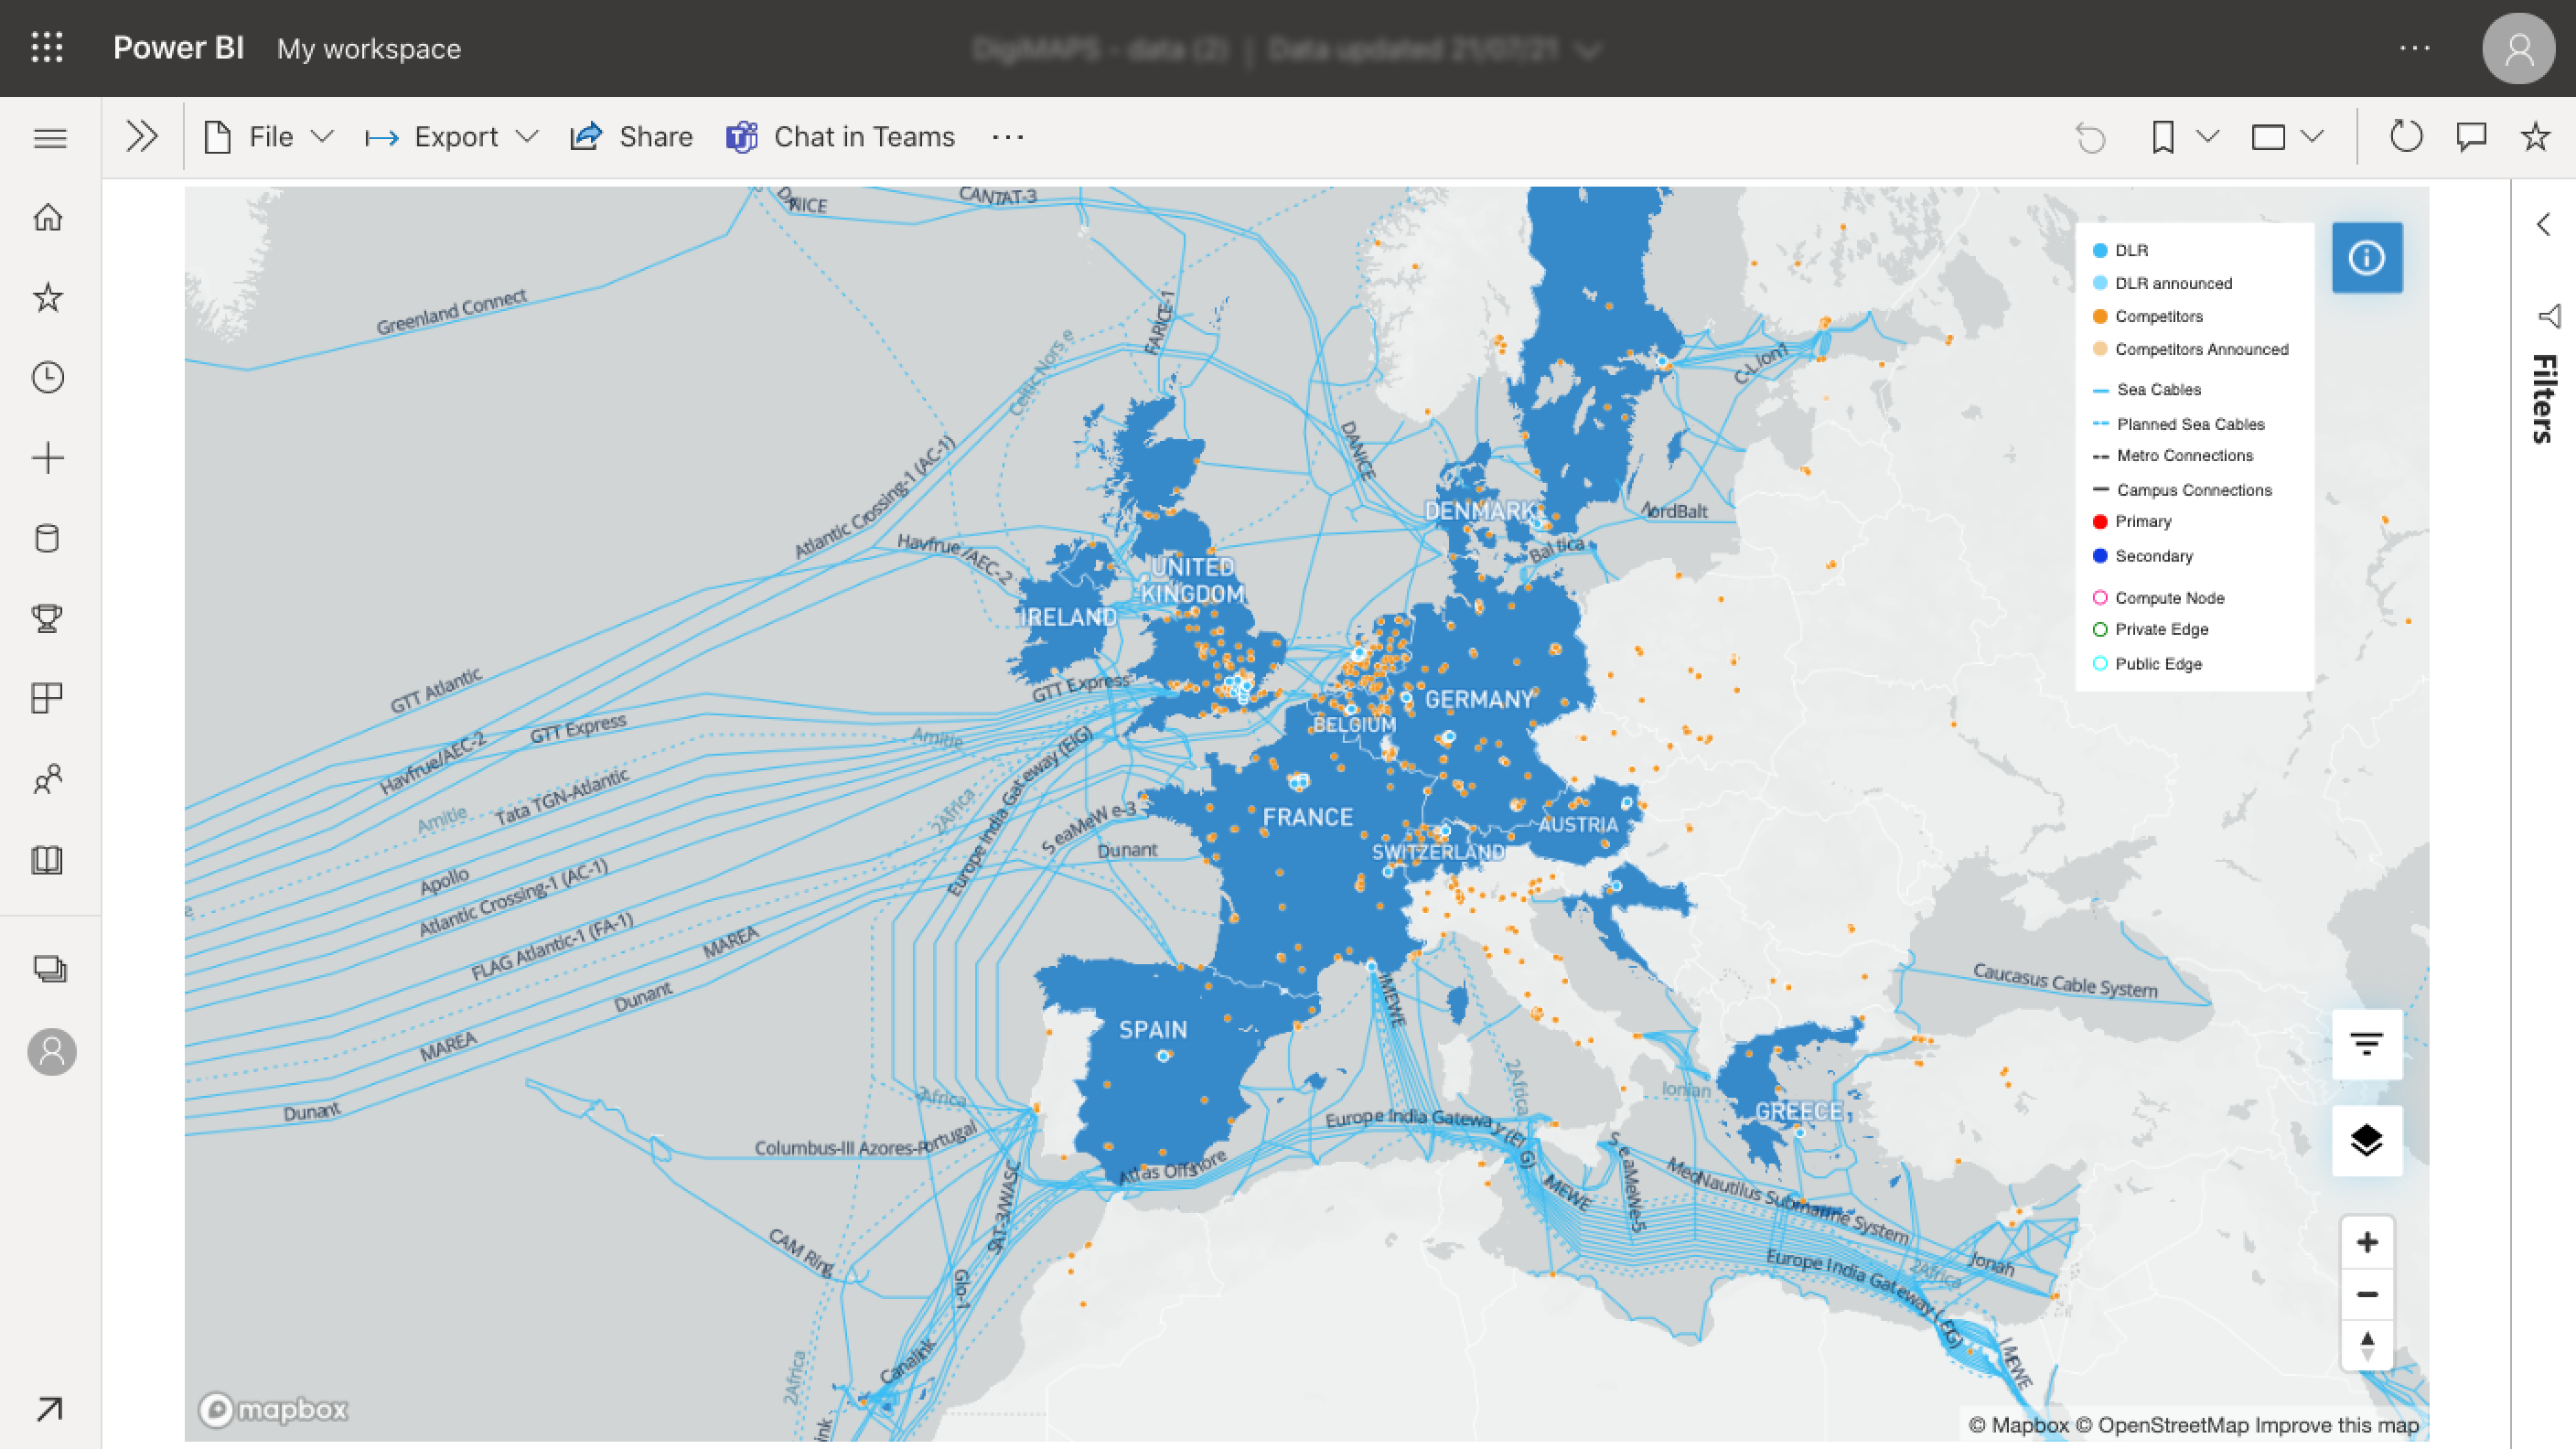
Task: Open the map filter lines button
Action: [x=2367, y=1044]
